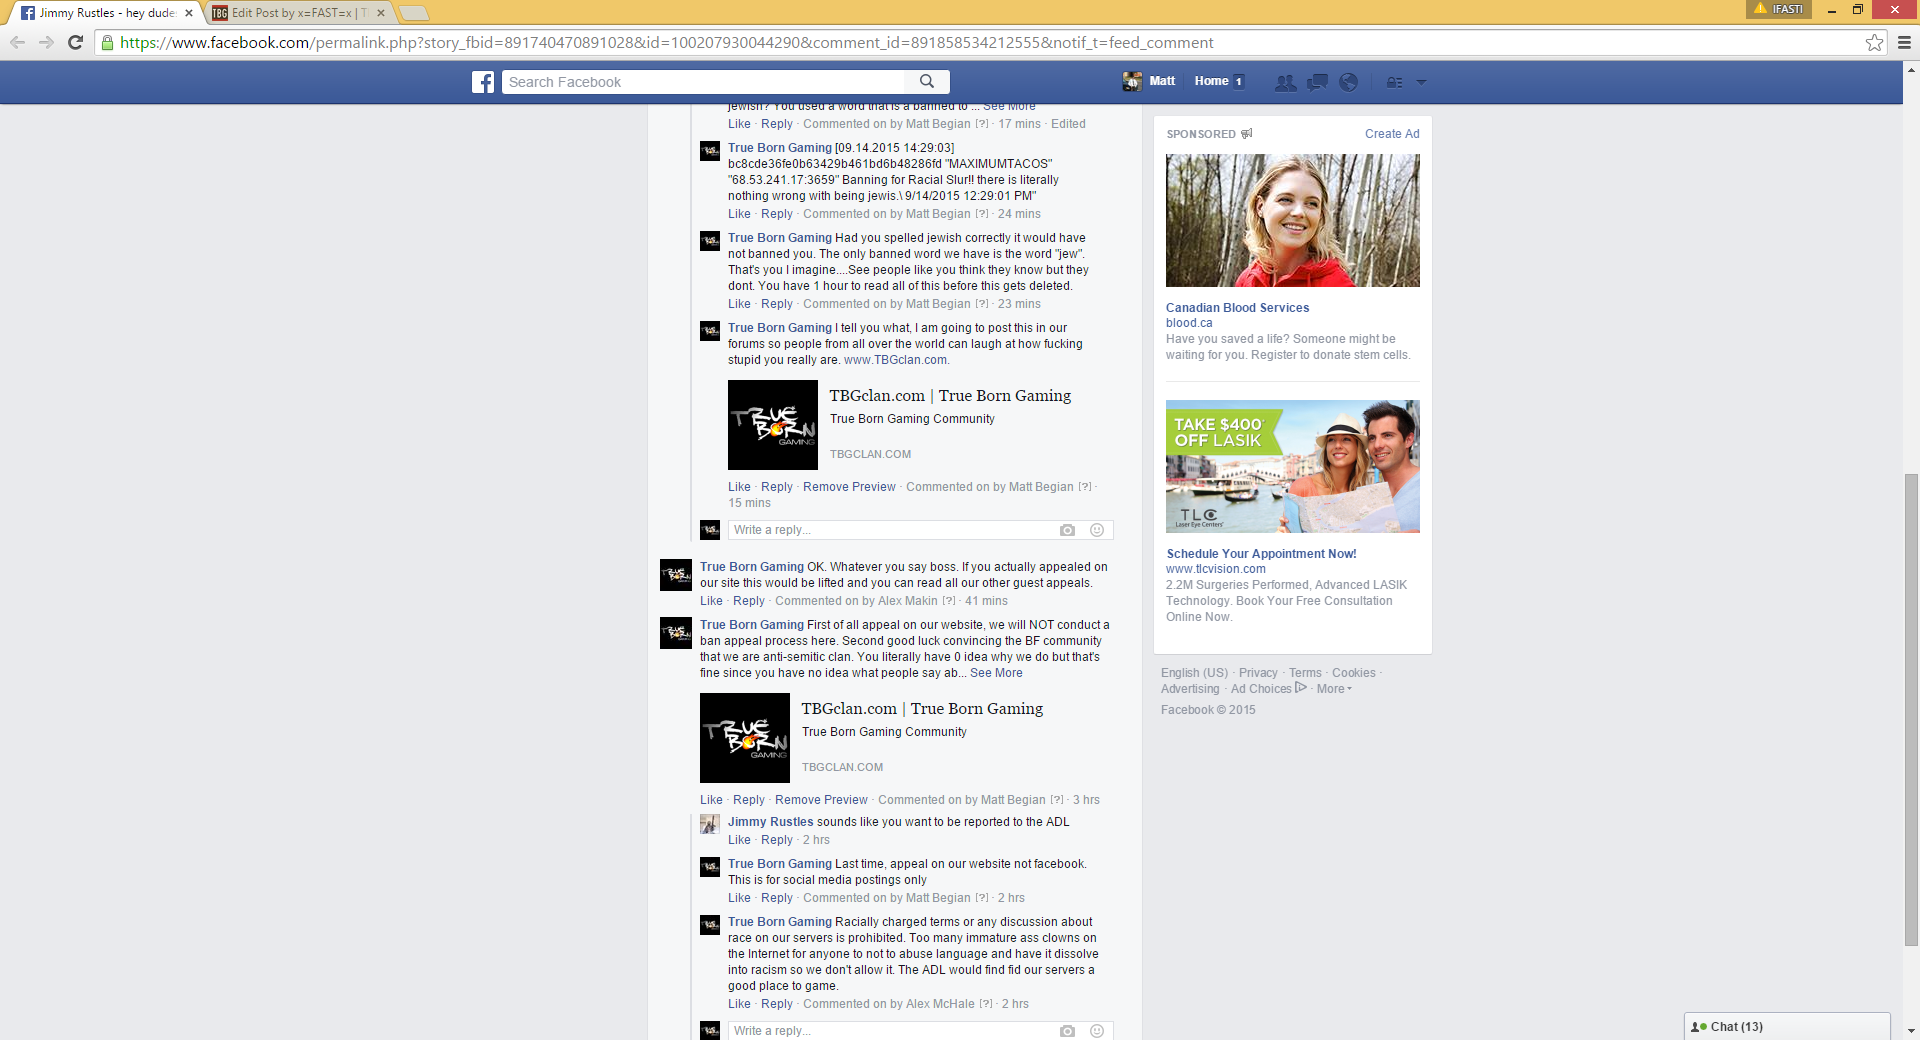Open the first TBGclan.com True Born Gaming preview card title

coord(950,396)
